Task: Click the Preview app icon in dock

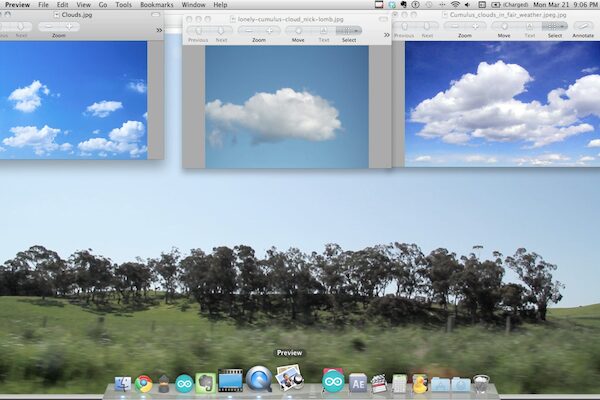Action: [290, 379]
